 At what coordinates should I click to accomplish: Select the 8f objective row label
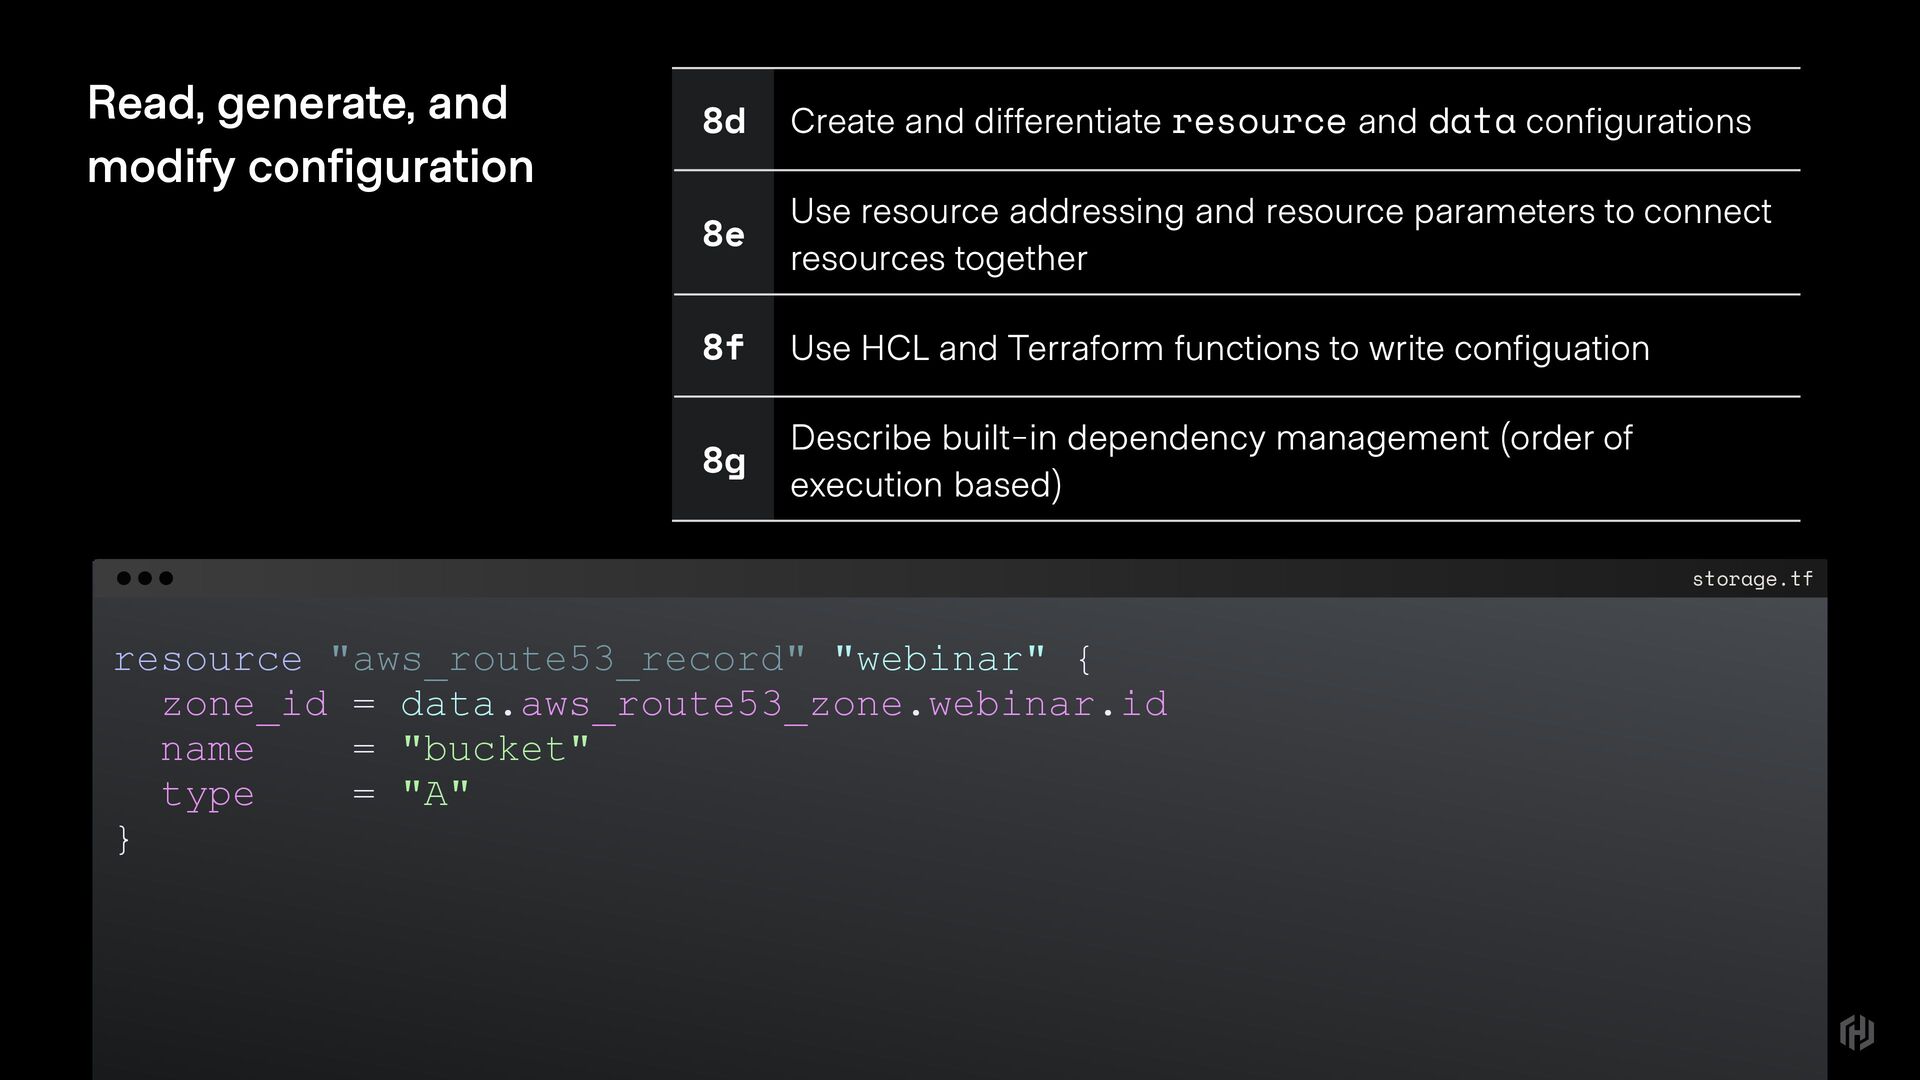723,348
